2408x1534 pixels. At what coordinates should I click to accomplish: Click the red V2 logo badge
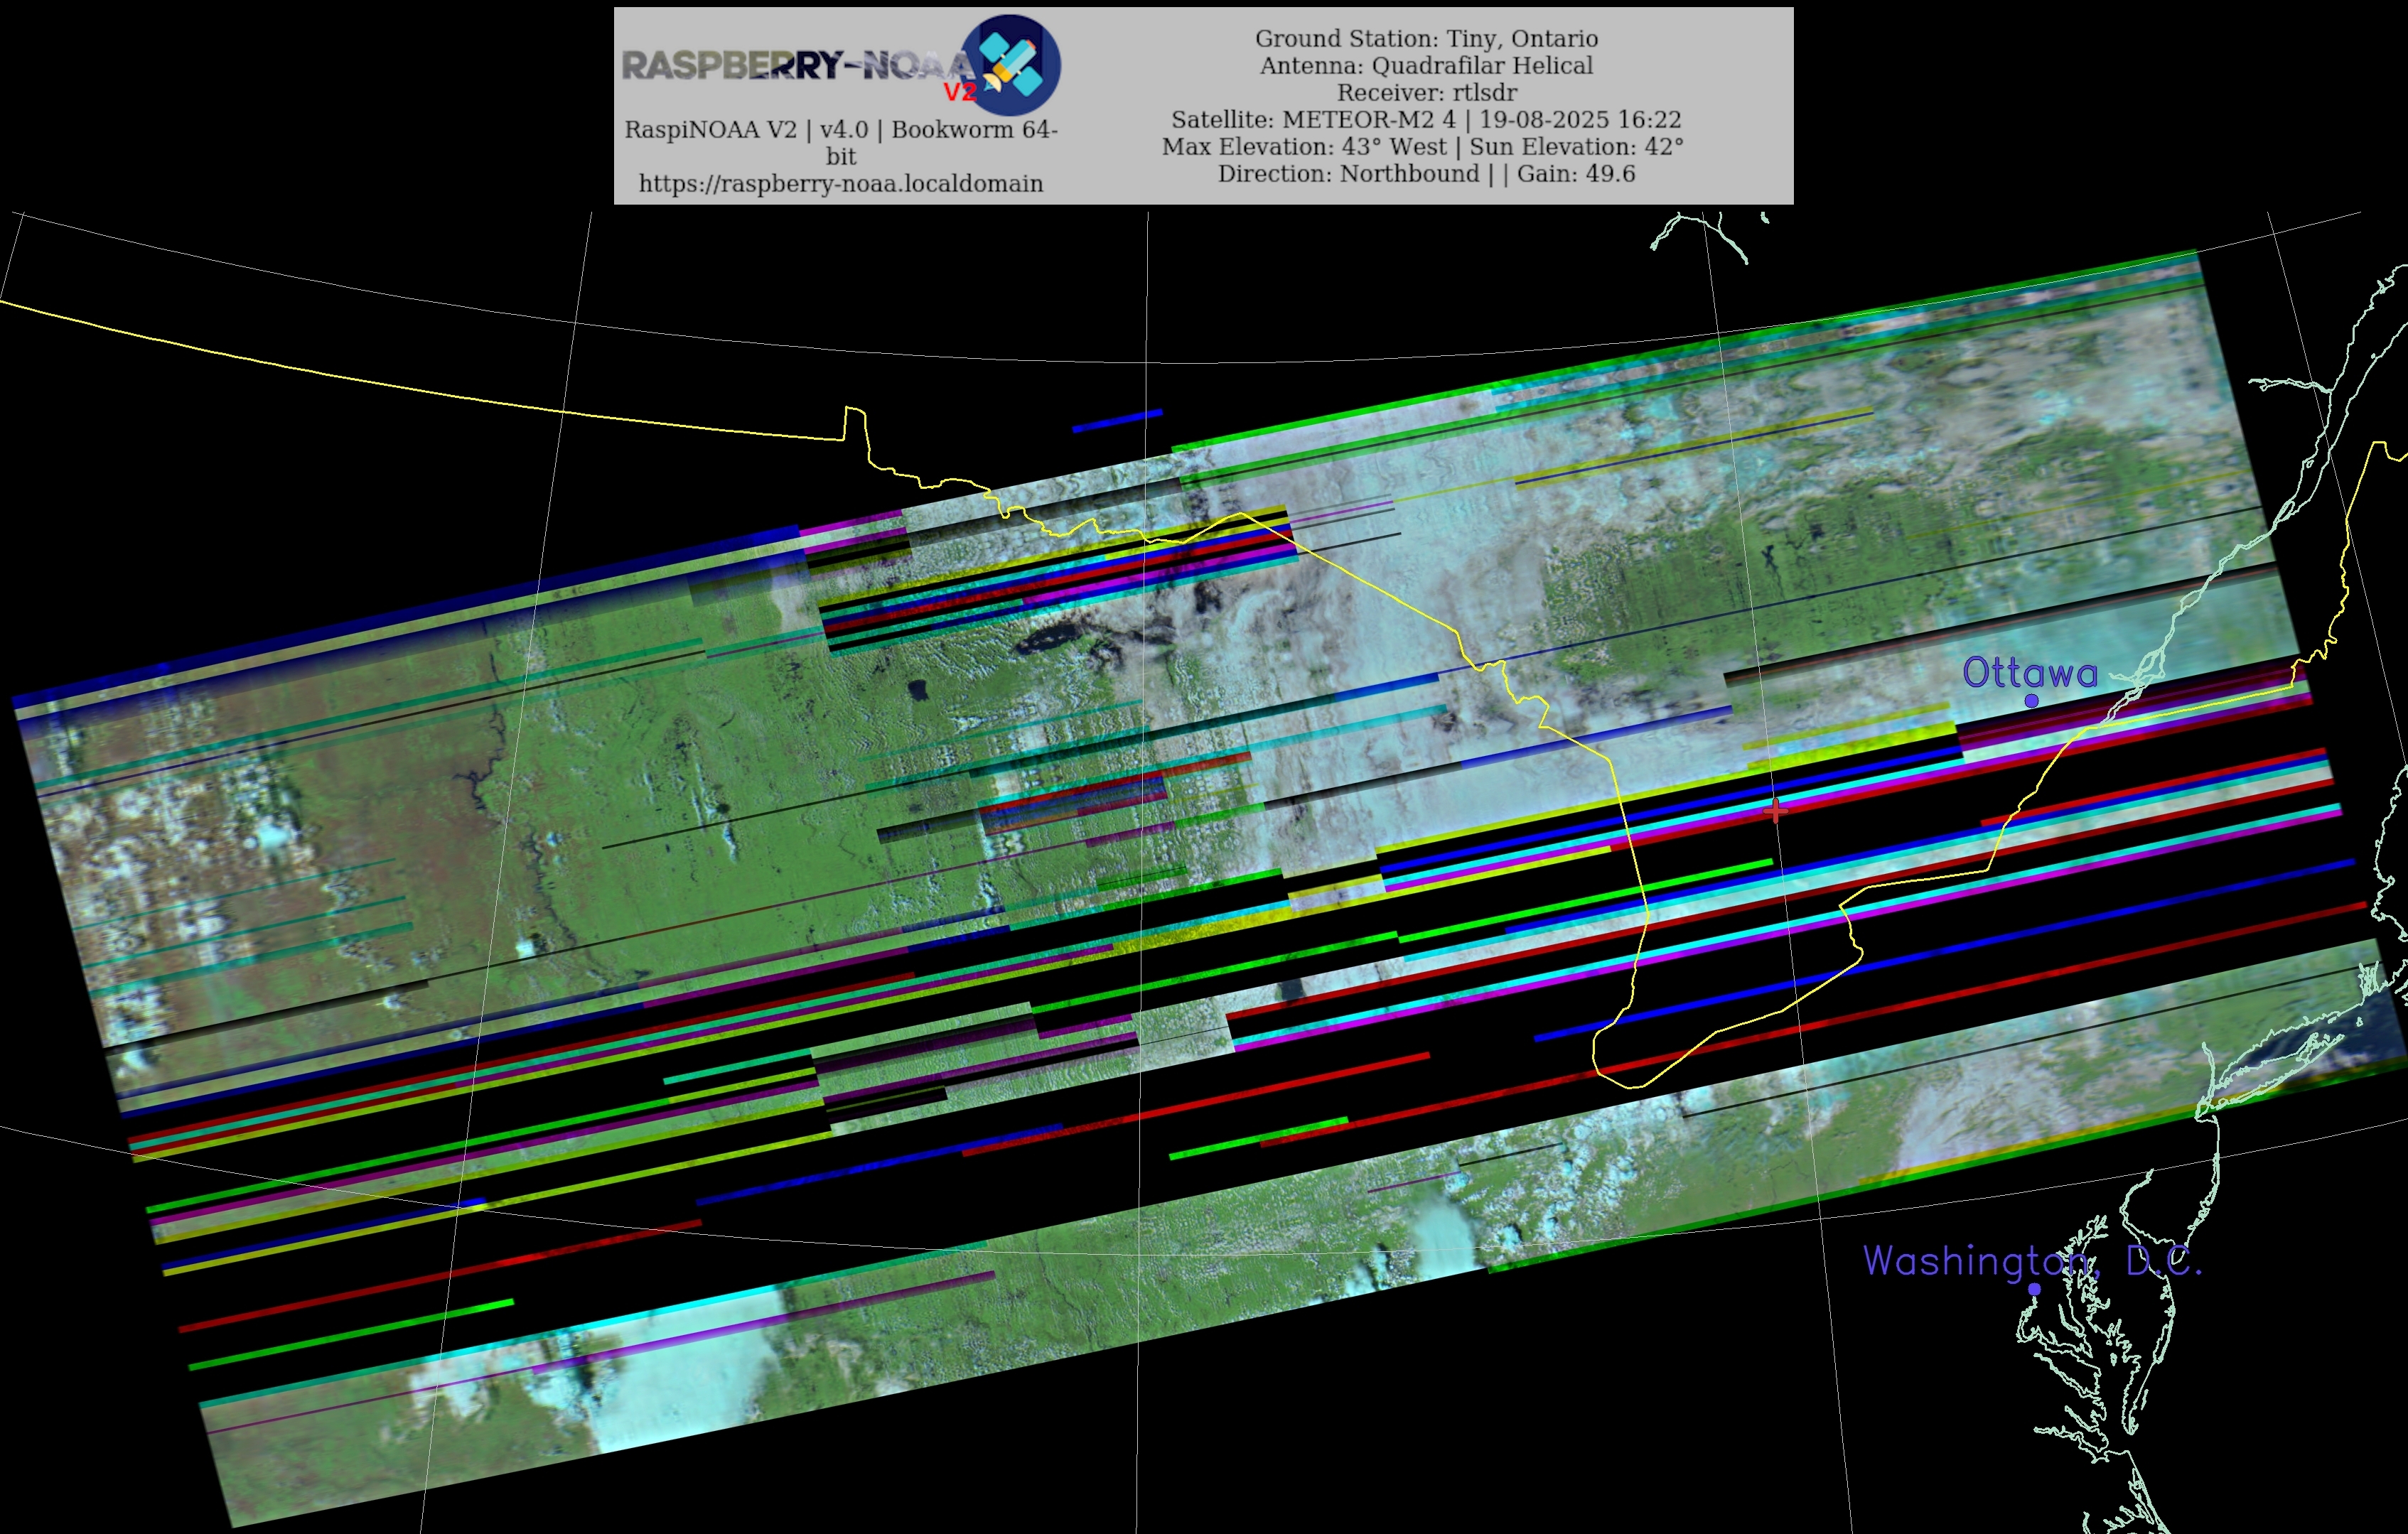[959, 92]
